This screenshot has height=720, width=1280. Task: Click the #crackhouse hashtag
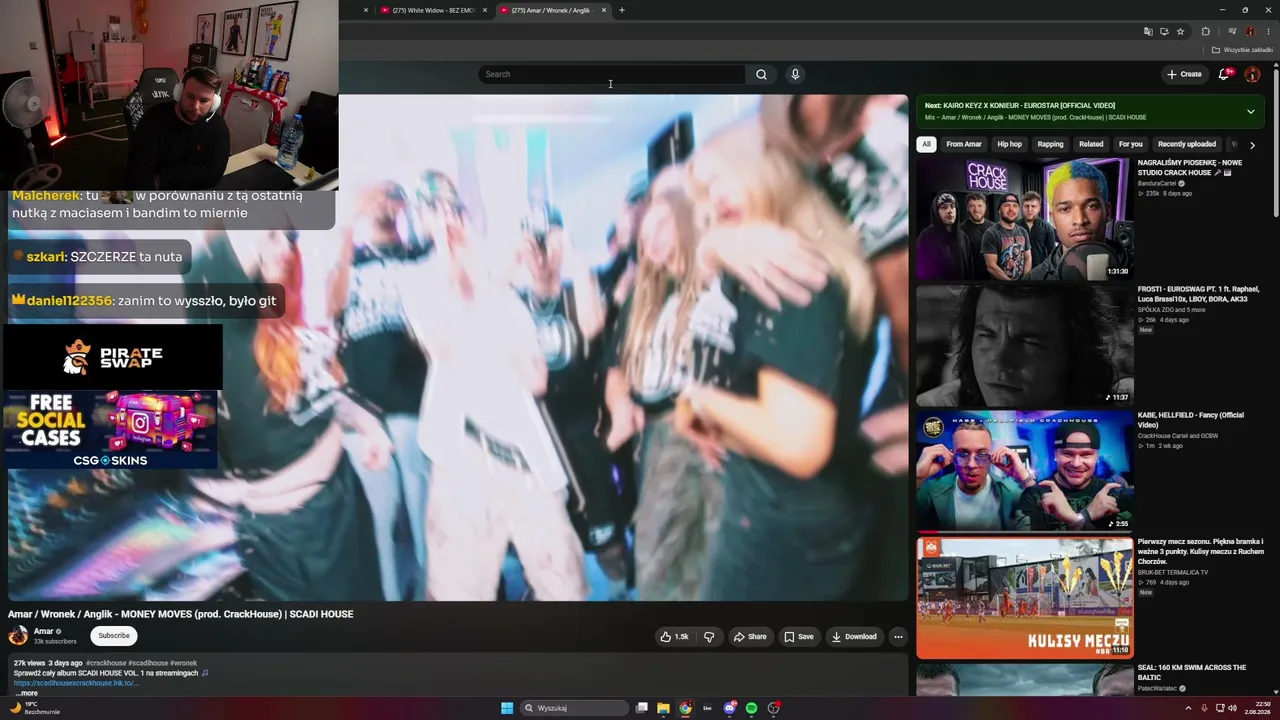point(106,663)
